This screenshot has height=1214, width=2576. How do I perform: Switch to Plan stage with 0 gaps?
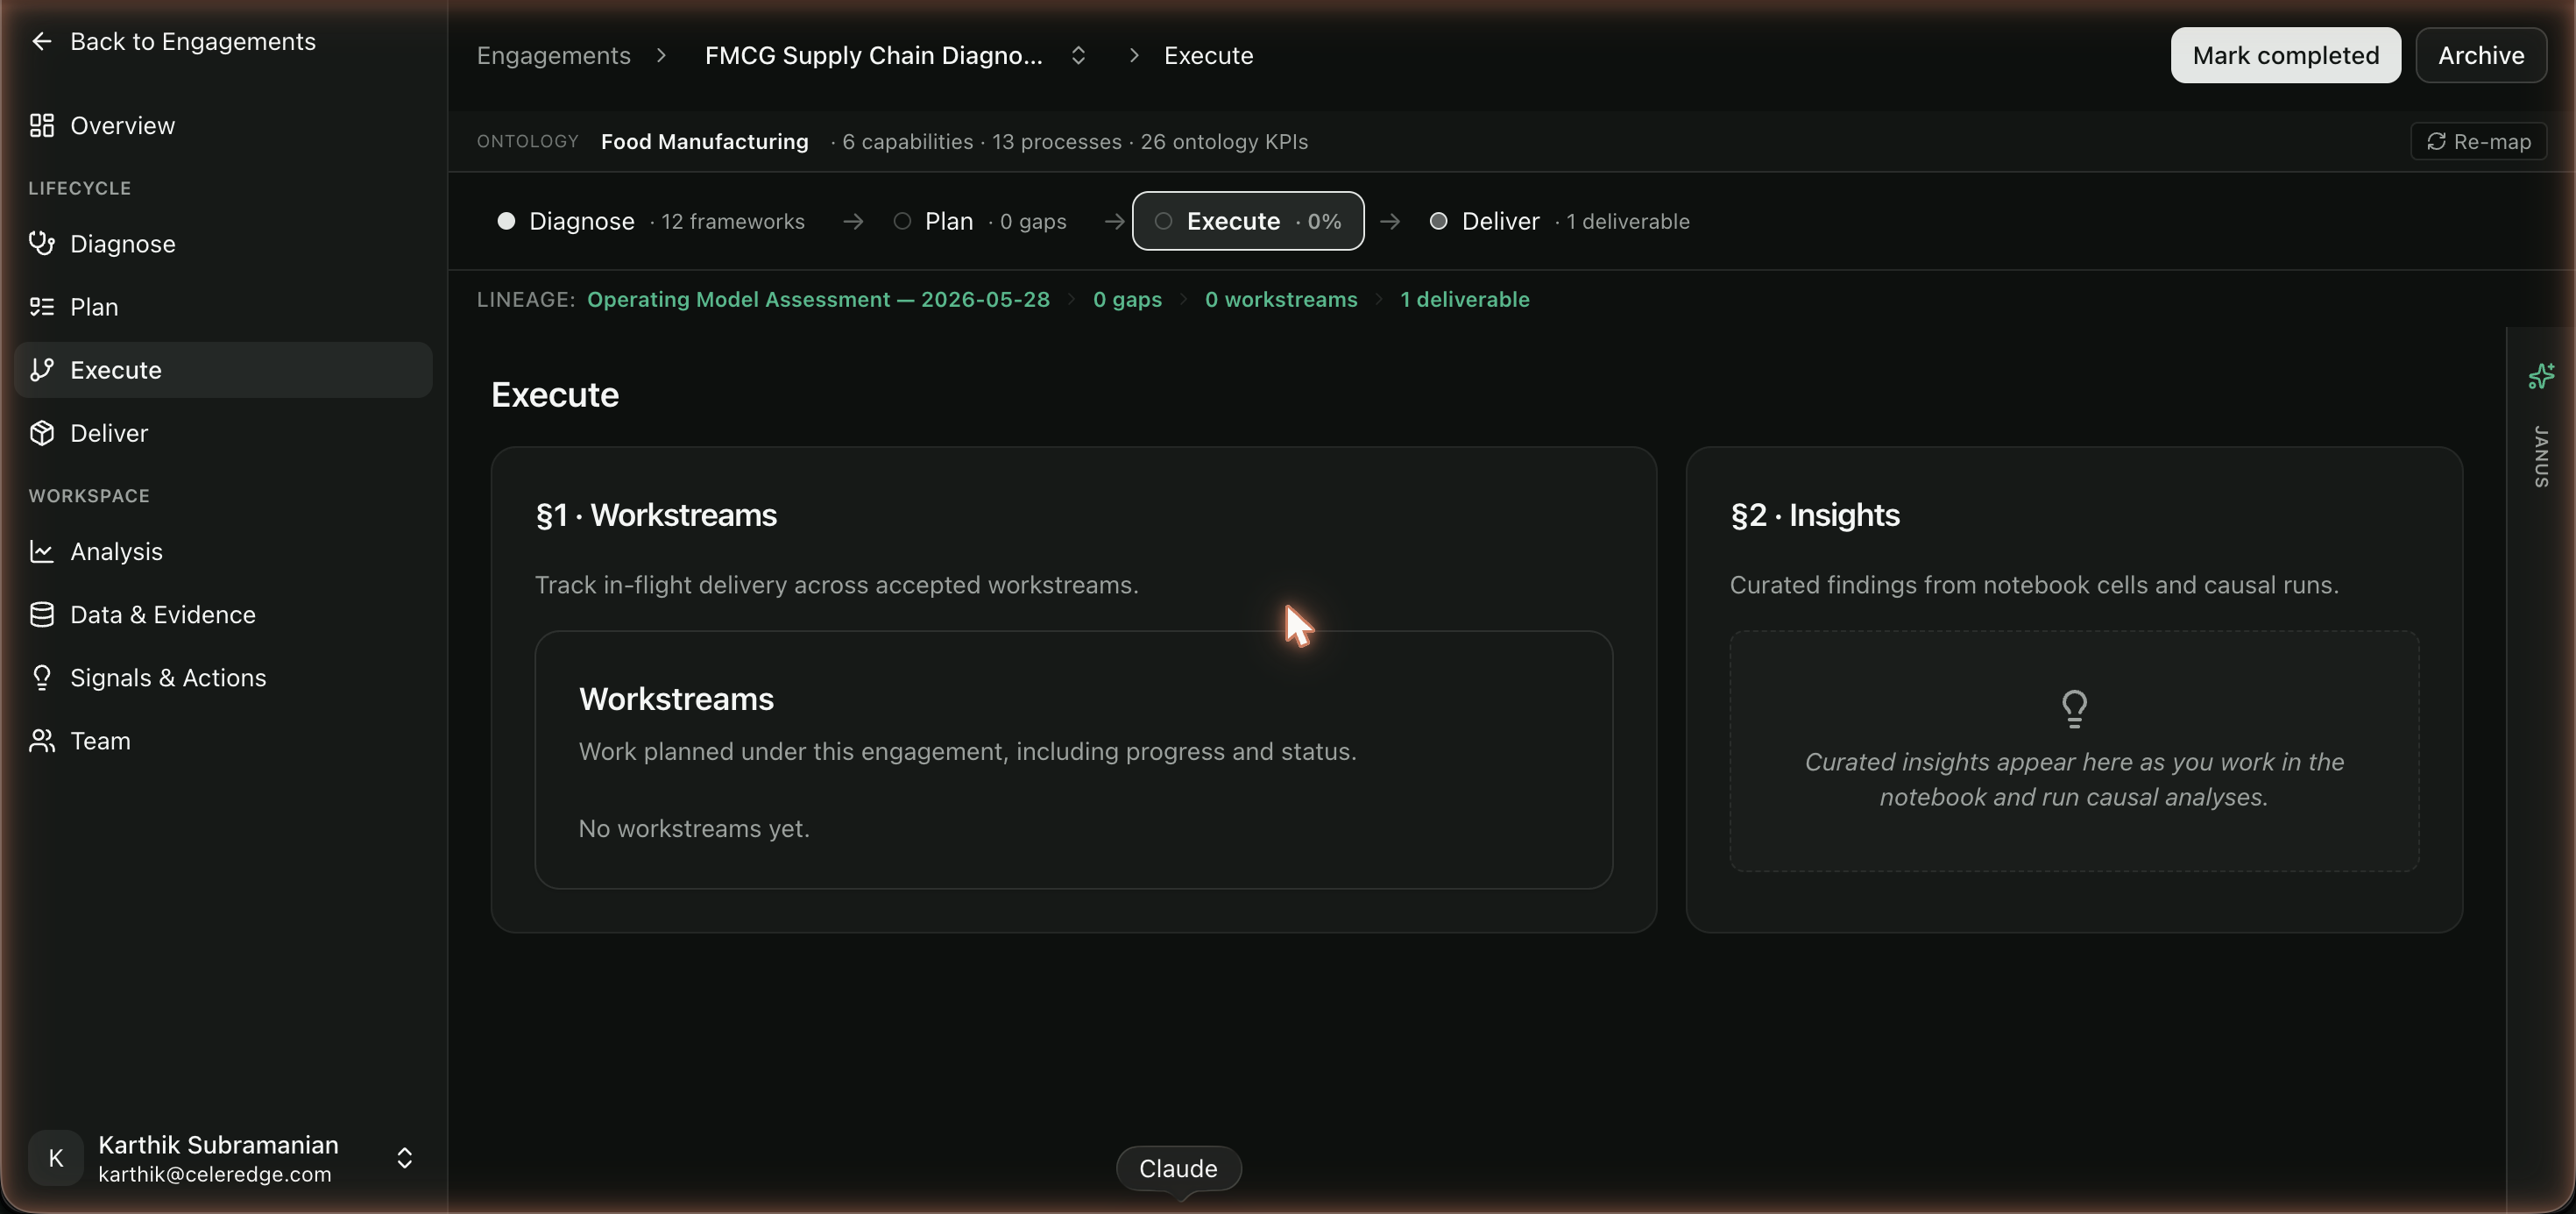980,221
